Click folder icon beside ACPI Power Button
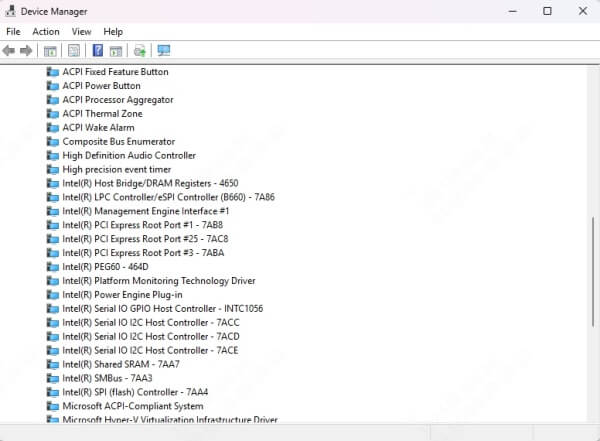This screenshot has width=600, height=441. (52, 86)
